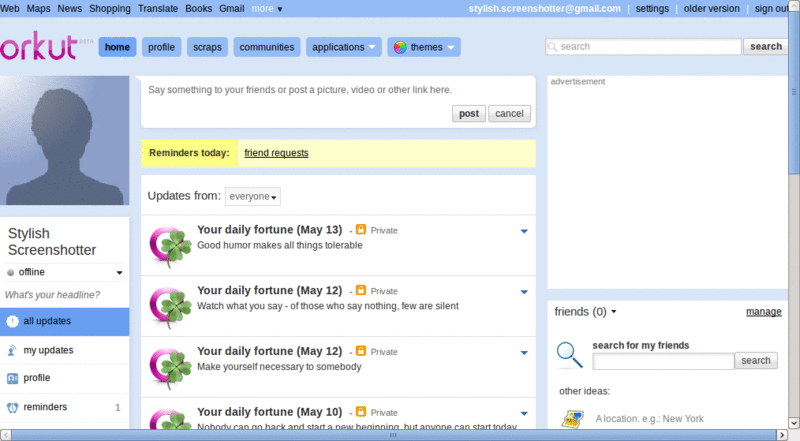Click the all updates exclamation icon
Image resolution: width=800 pixels, height=441 pixels.
[12, 321]
